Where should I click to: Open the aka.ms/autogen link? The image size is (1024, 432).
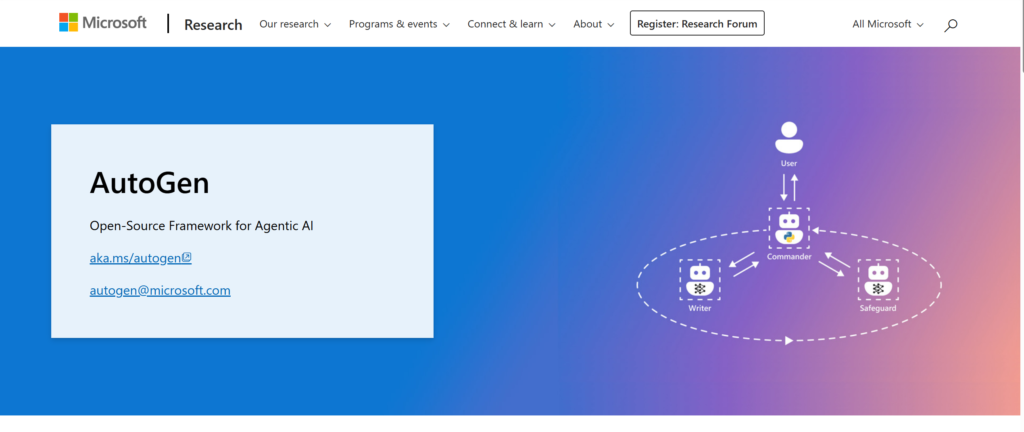[x=135, y=258]
